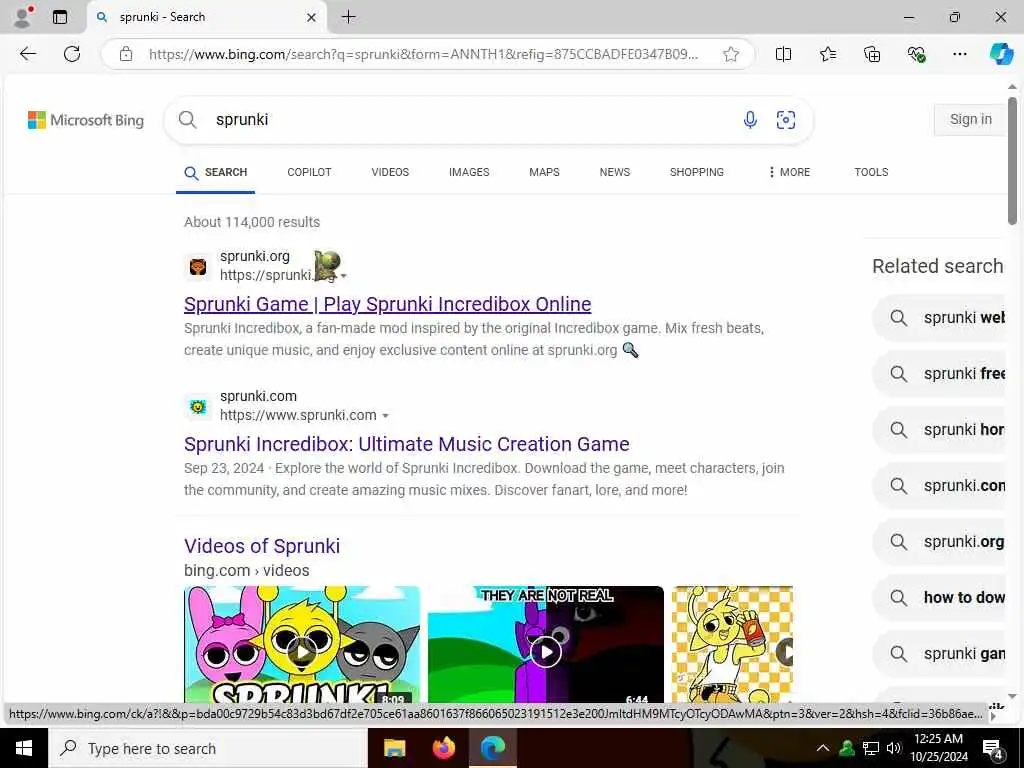Expand the sprunki.org URL dropdown arrow
This screenshot has width=1024, height=768.
click(344, 276)
